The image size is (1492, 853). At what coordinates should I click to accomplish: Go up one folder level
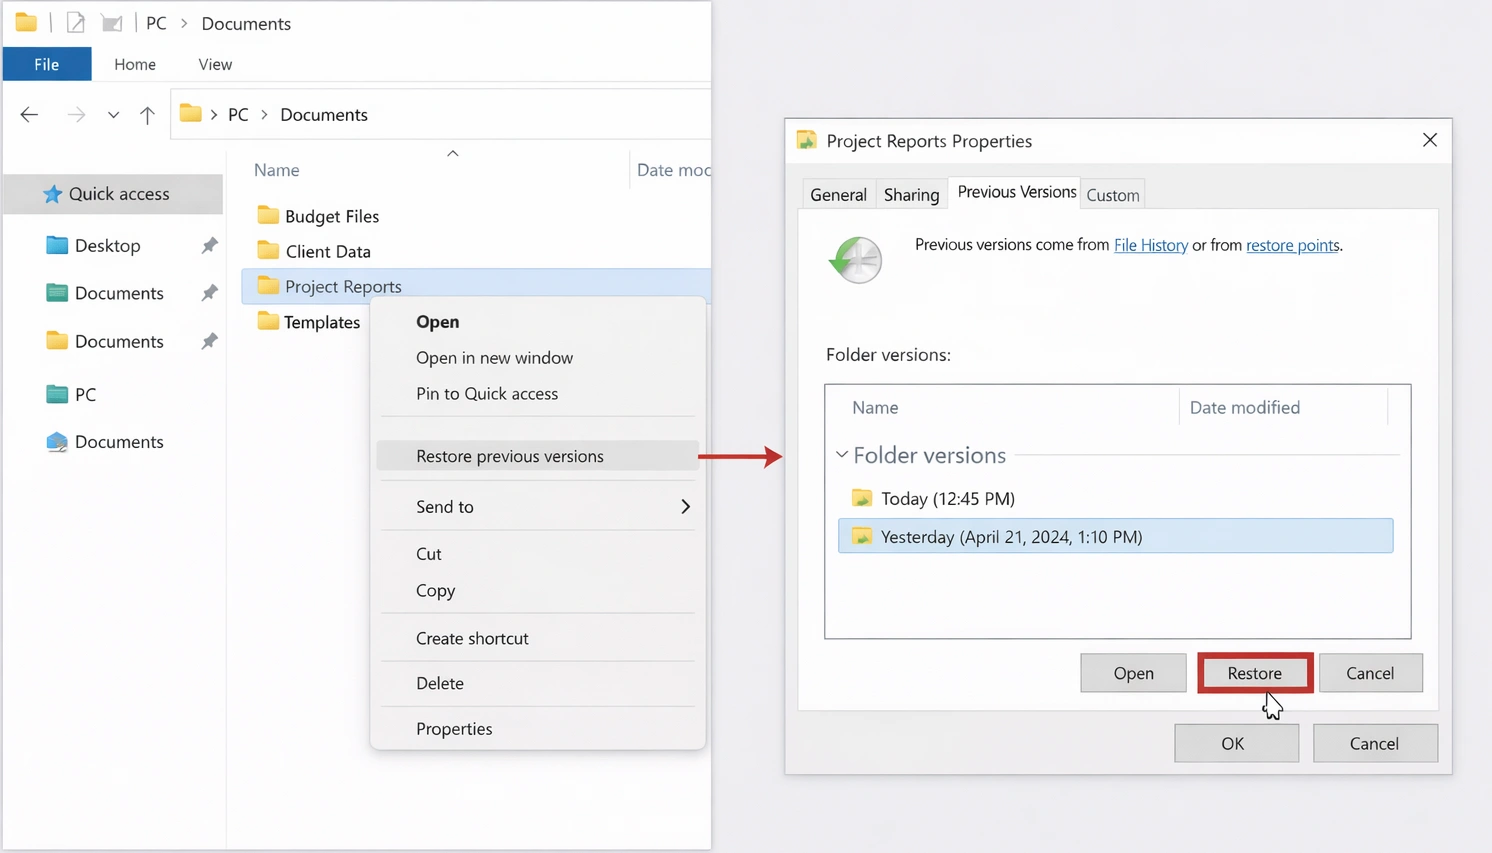[147, 115]
